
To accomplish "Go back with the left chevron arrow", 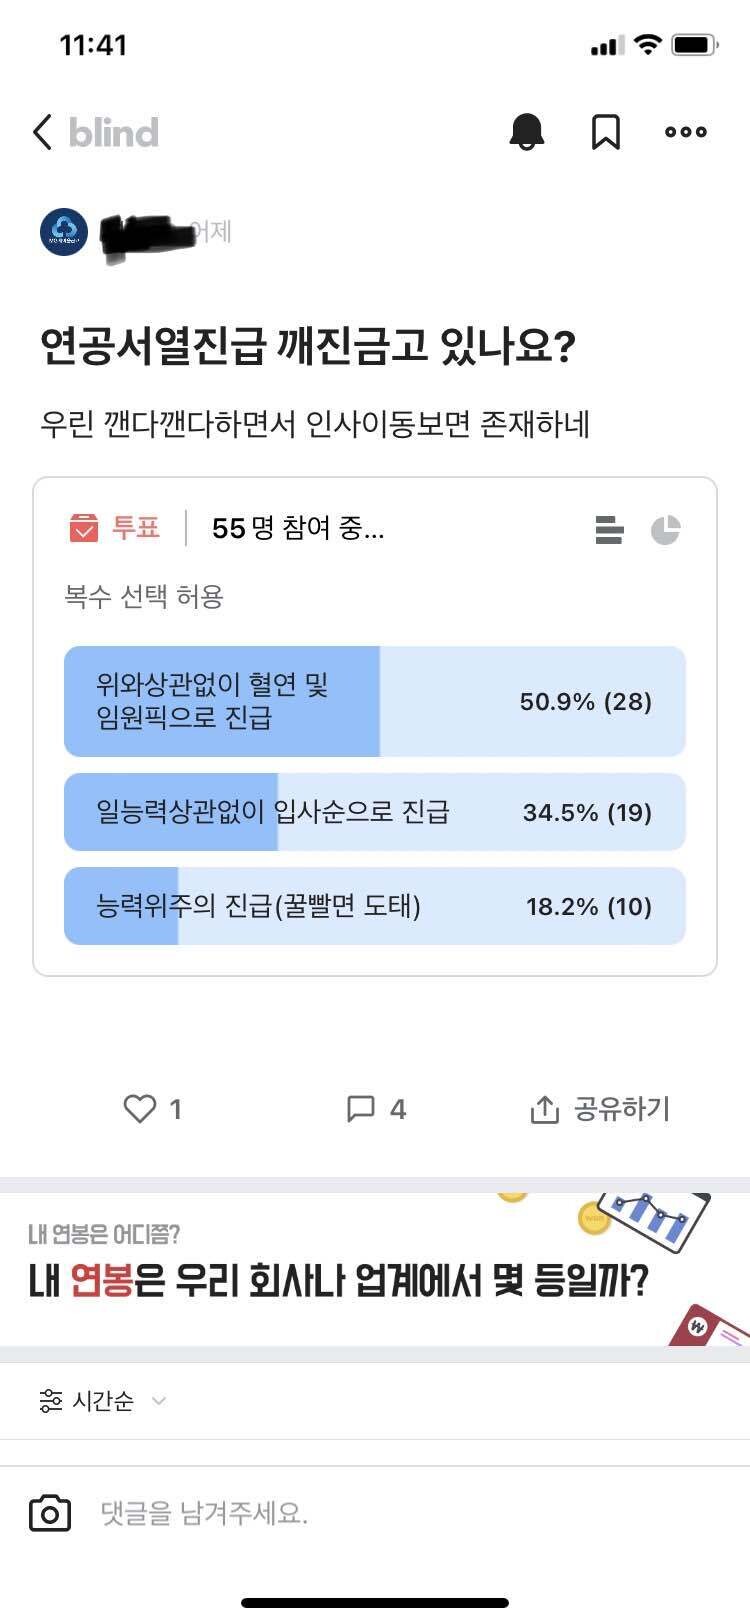I will coord(41,131).
